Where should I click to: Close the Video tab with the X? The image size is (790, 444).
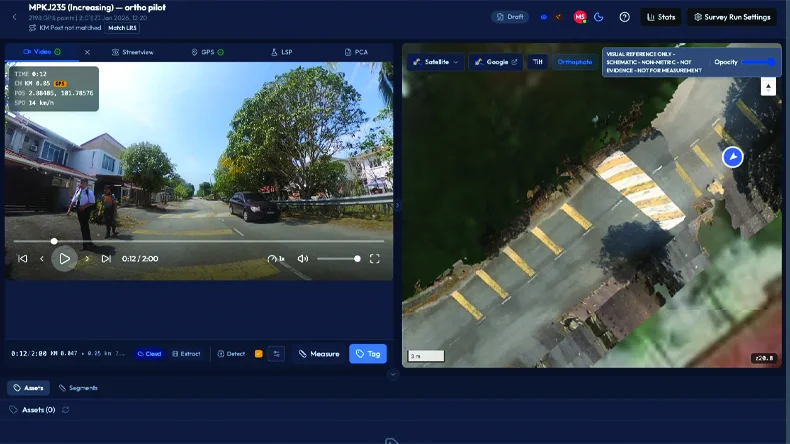tap(87, 52)
